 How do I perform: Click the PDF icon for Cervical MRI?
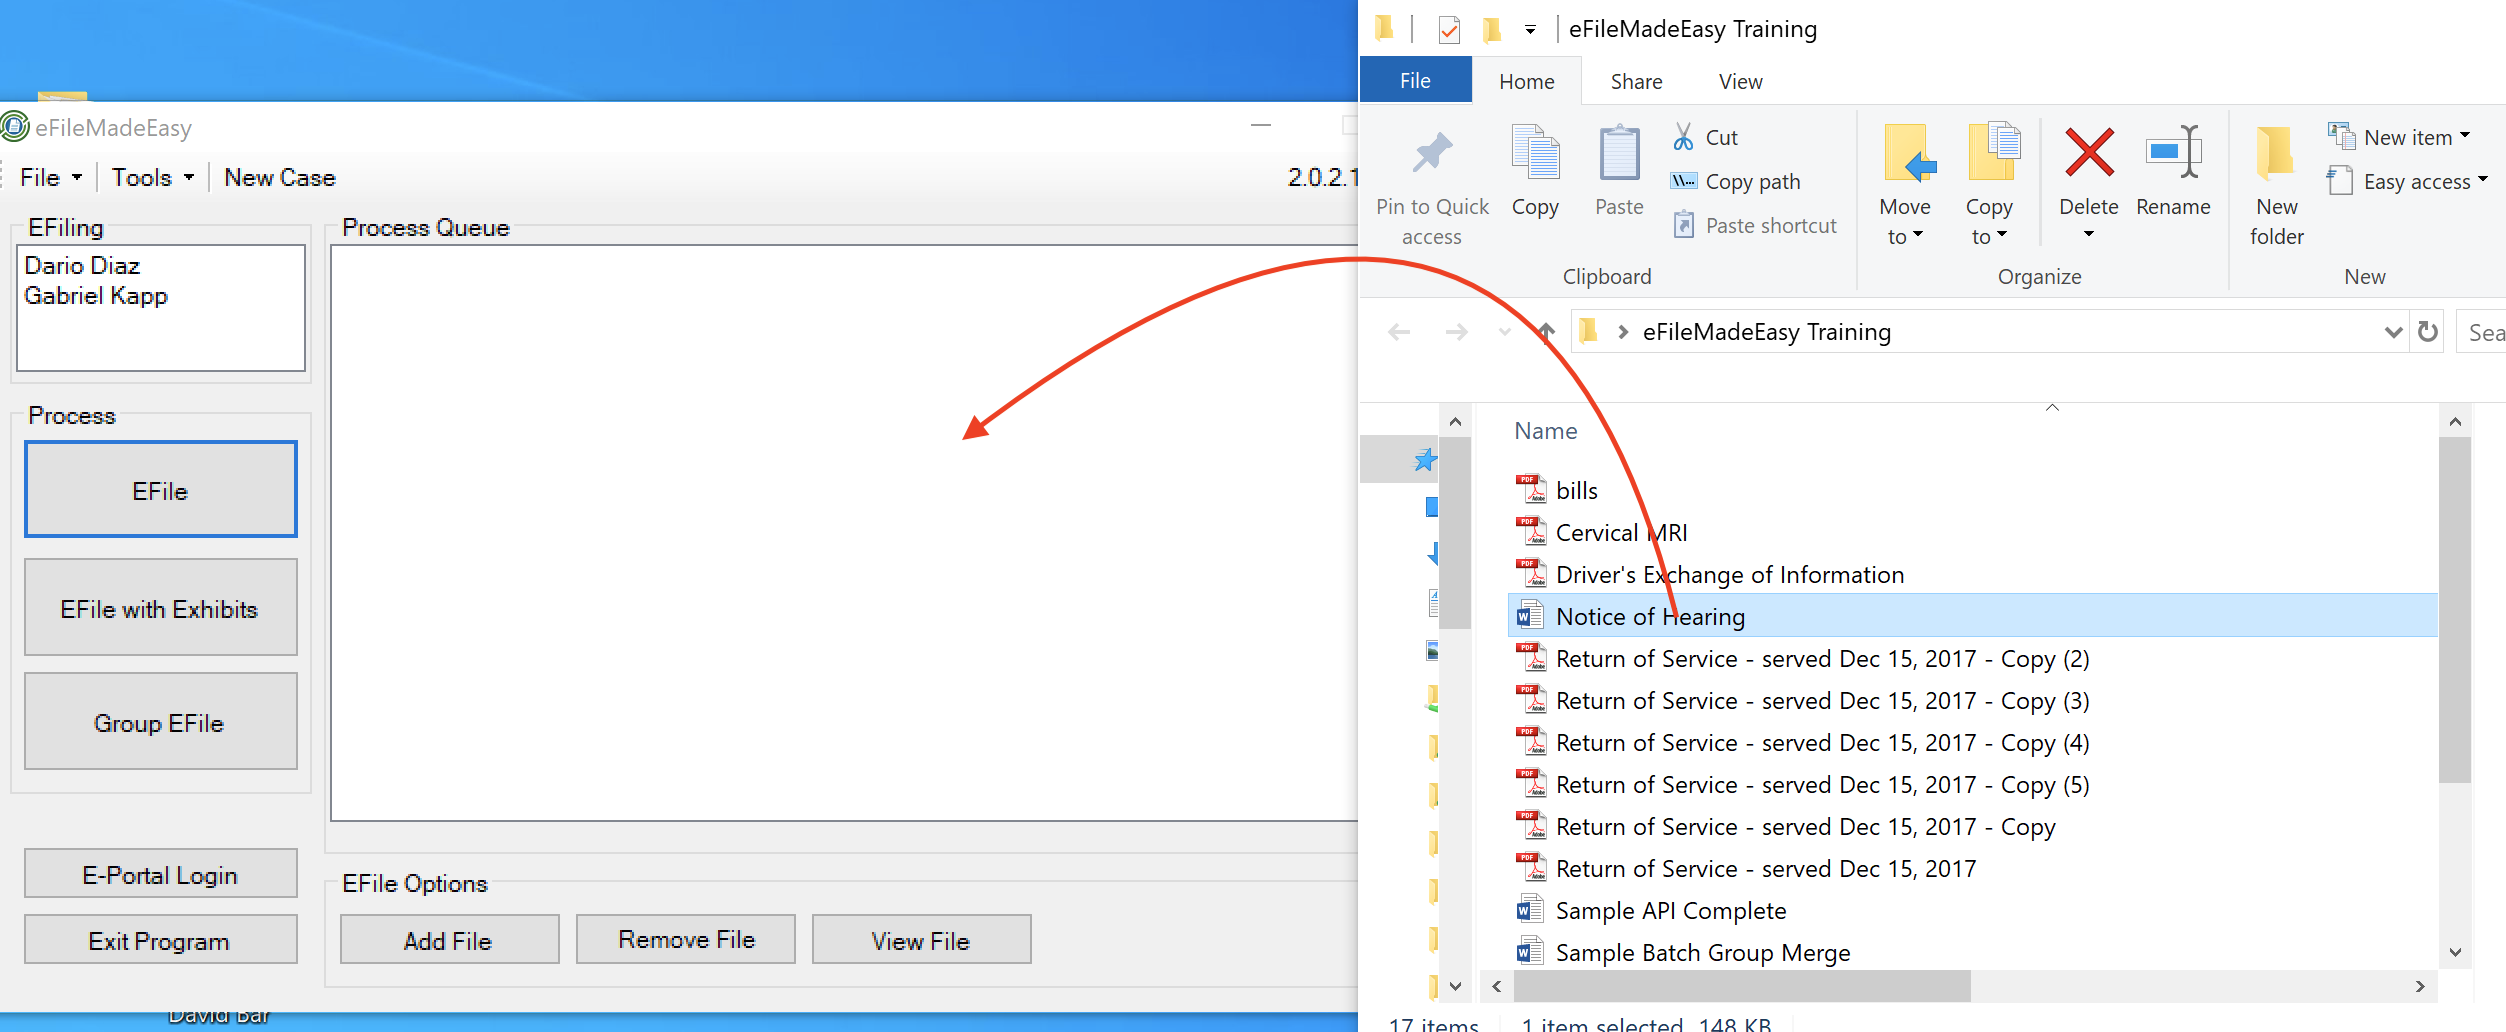1530,532
